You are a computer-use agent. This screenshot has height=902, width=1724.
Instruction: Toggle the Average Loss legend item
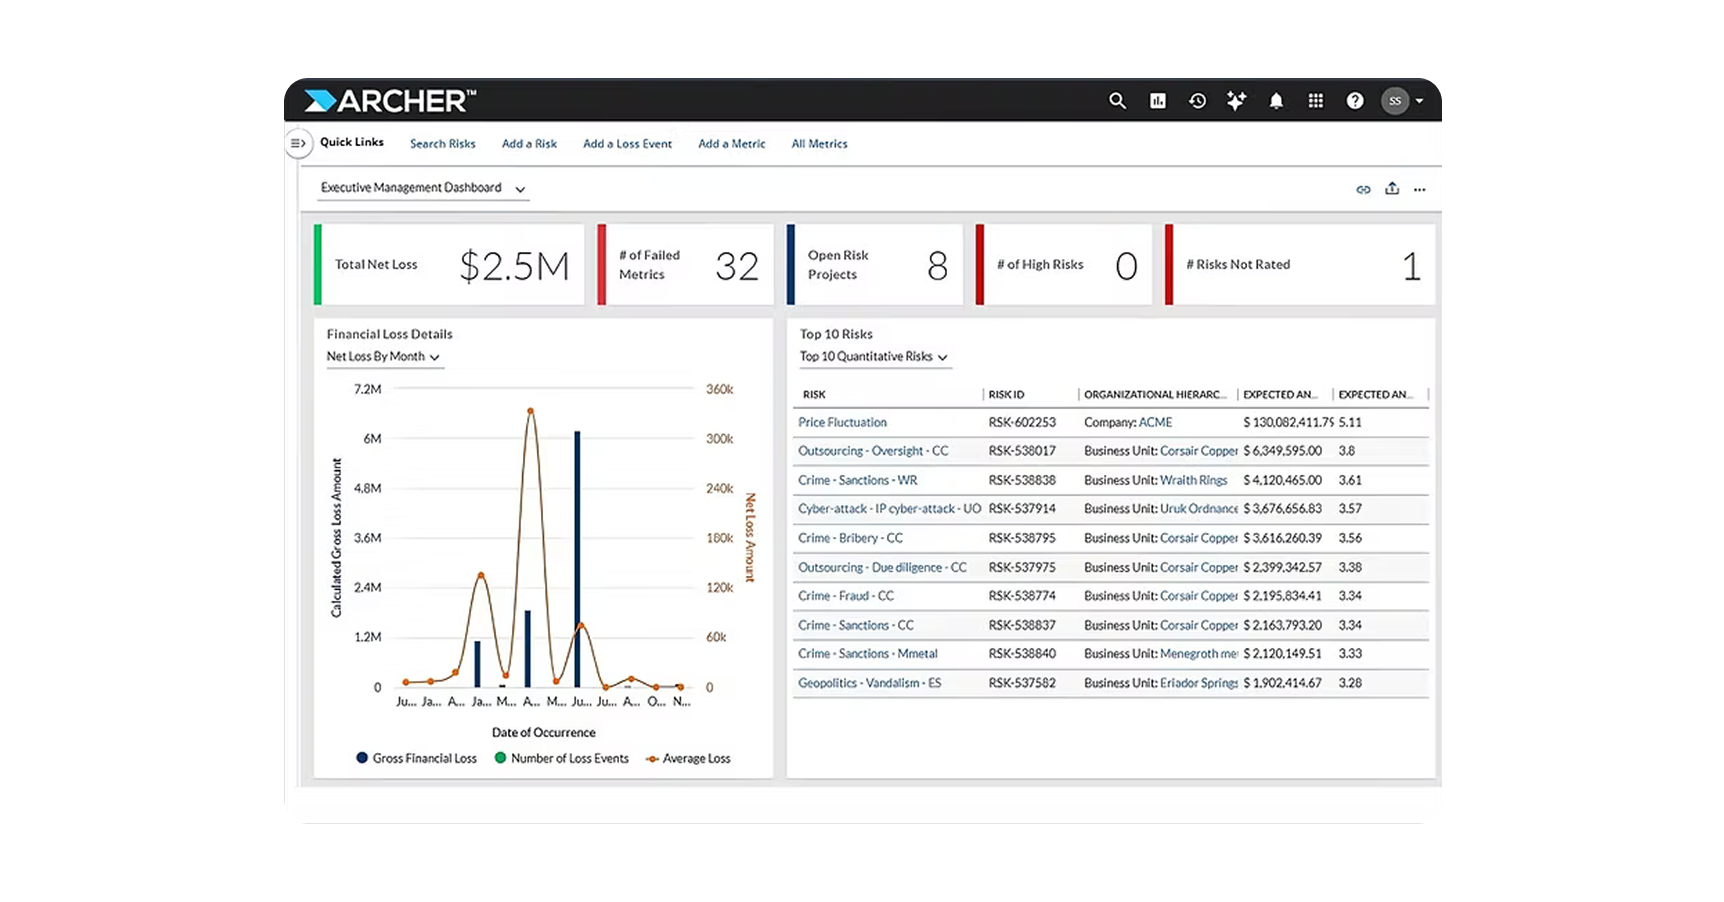click(x=688, y=759)
